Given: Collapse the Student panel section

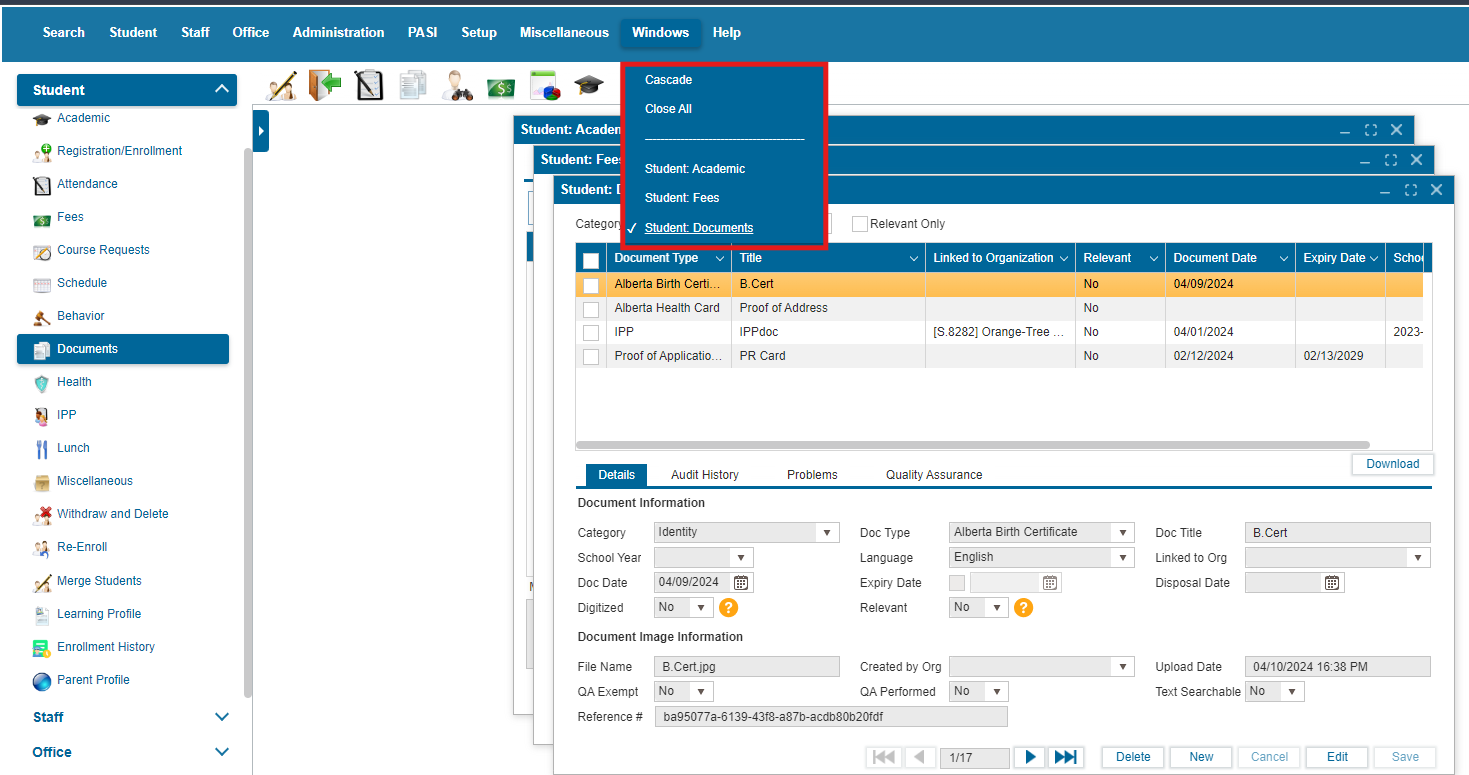Looking at the screenshot, I should coord(223,89).
